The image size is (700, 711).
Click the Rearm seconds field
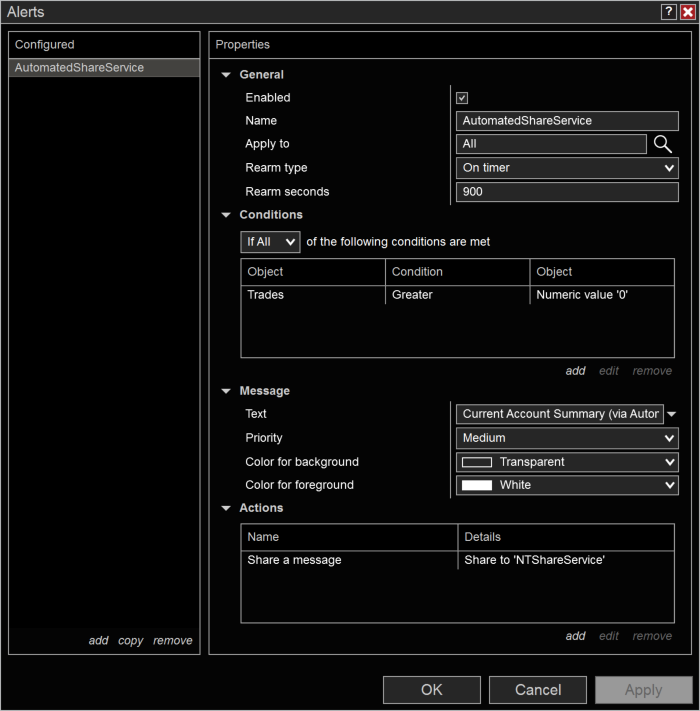(567, 192)
